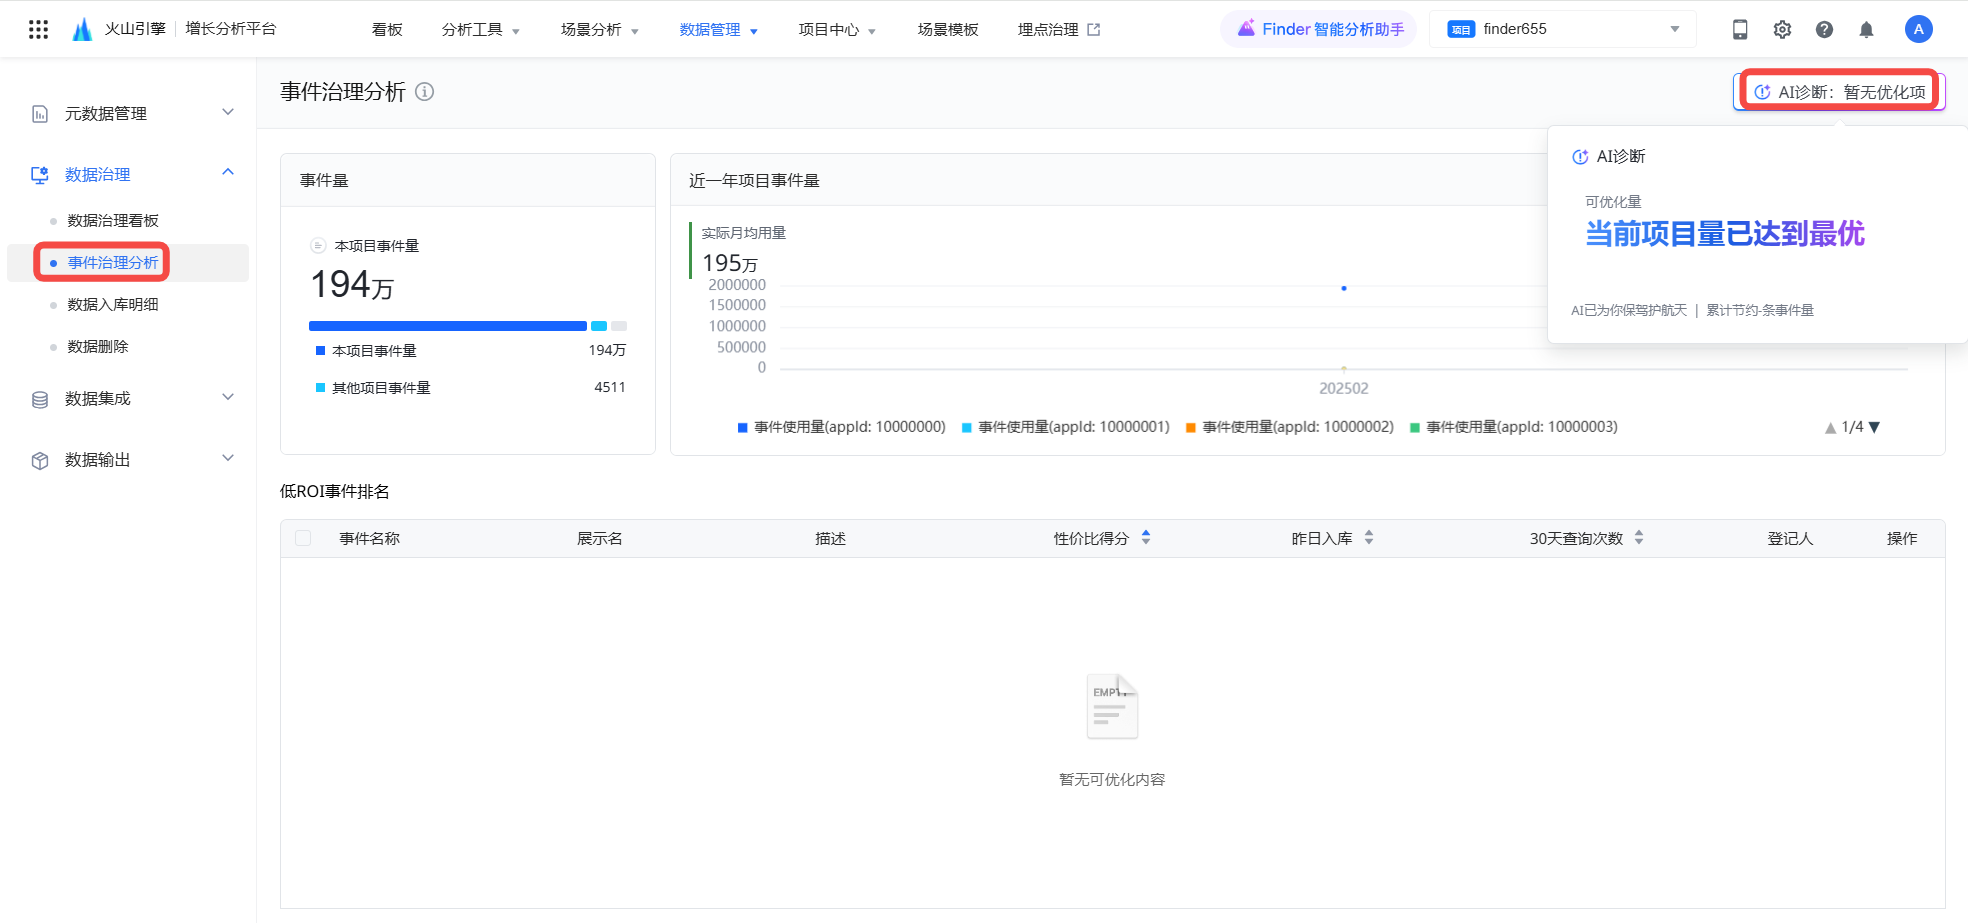Click the 元数据管理 sidebar icon

pos(40,114)
